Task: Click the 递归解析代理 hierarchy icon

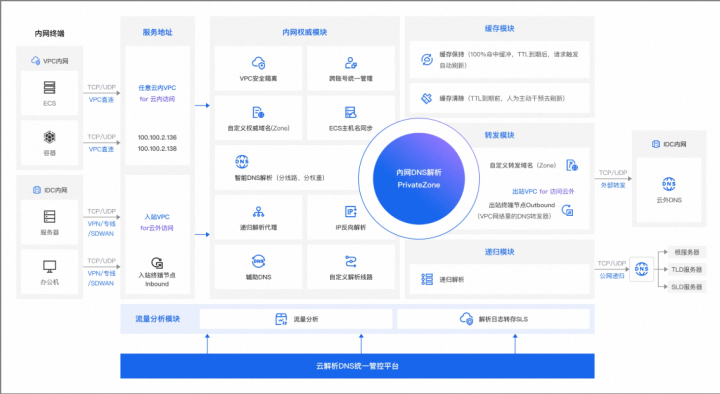Action: 259,212
